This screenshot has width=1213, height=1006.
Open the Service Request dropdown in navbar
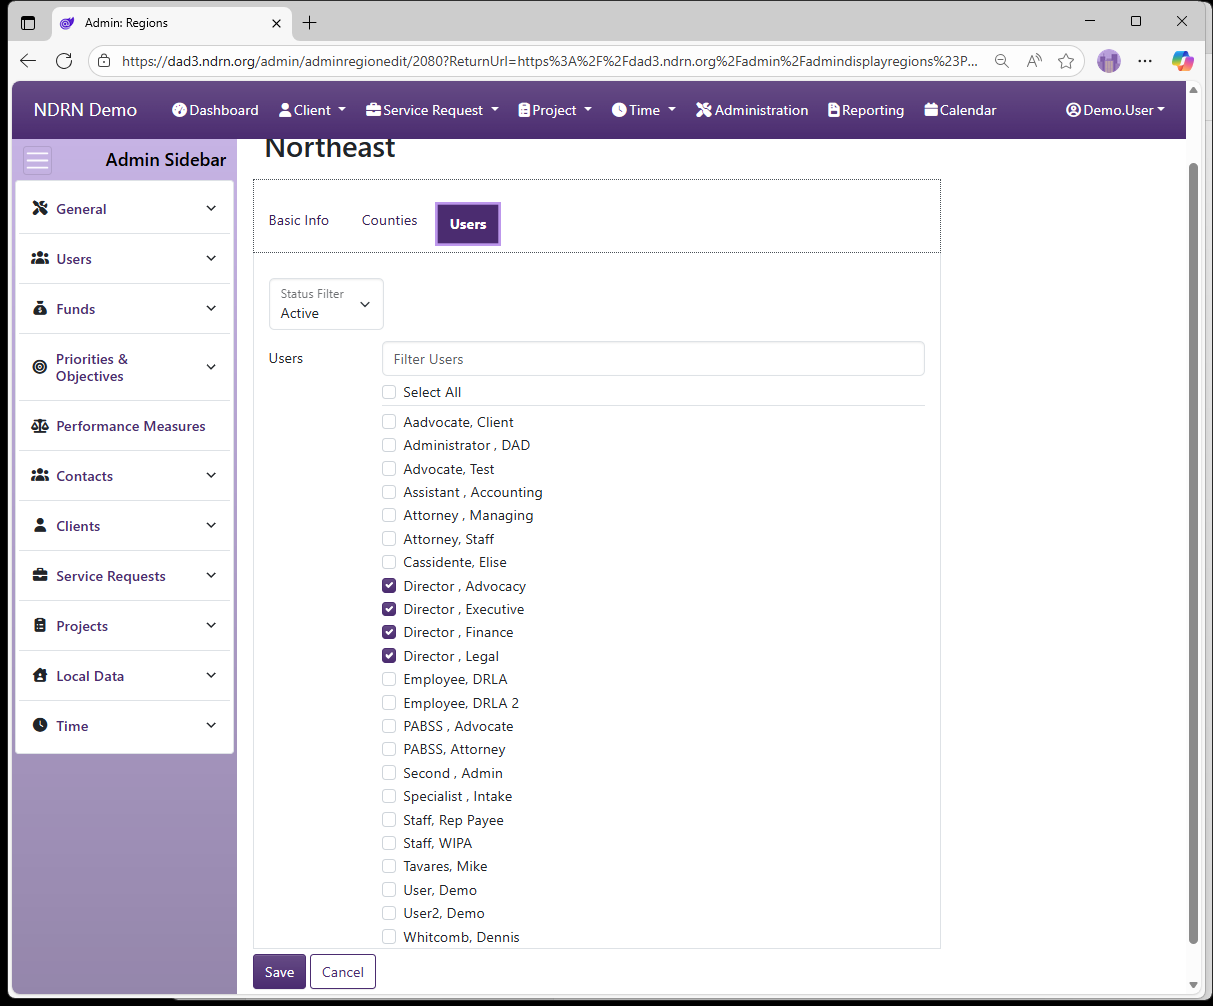point(432,110)
